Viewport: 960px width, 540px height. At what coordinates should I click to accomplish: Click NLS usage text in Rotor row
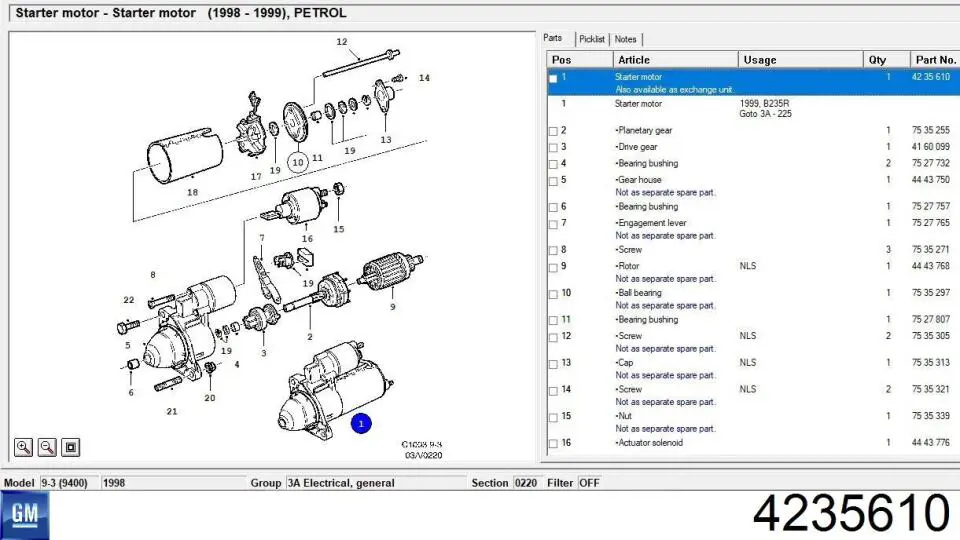(x=748, y=266)
